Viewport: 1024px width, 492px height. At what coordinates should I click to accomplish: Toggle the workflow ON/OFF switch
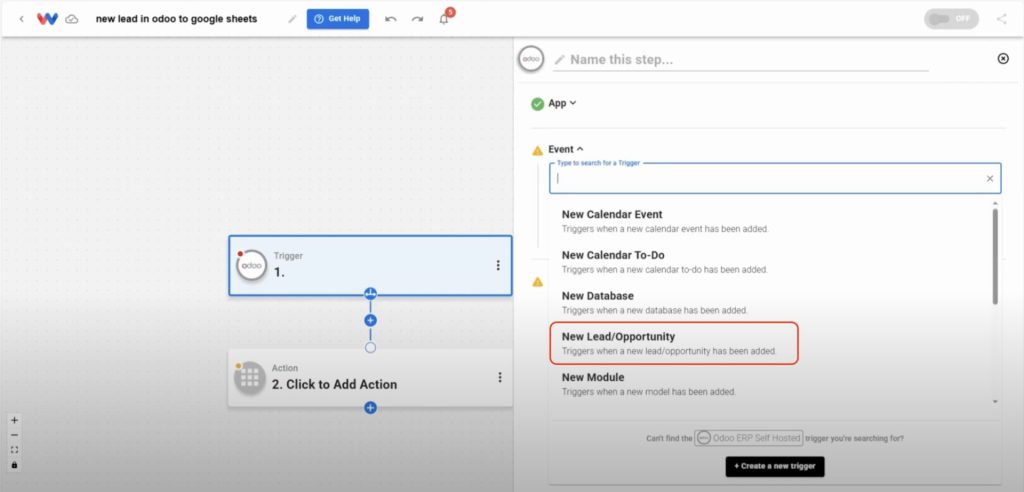[951, 19]
